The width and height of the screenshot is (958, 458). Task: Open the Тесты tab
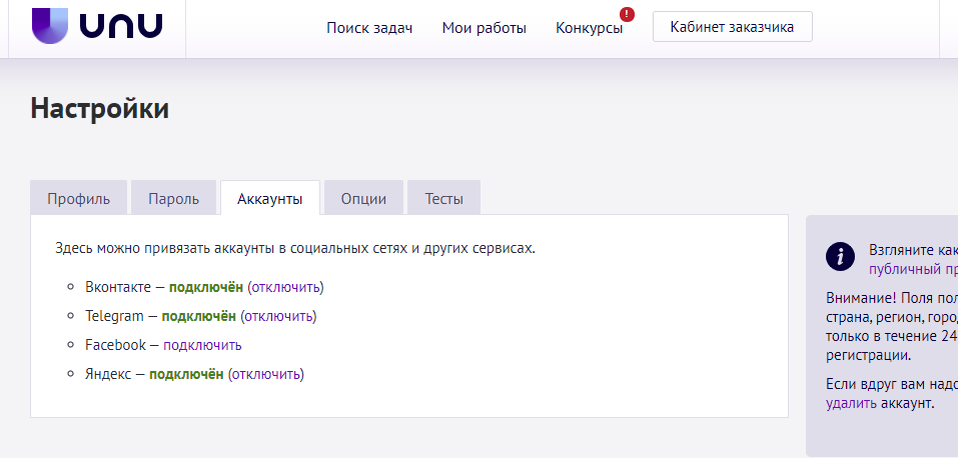click(444, 198)
